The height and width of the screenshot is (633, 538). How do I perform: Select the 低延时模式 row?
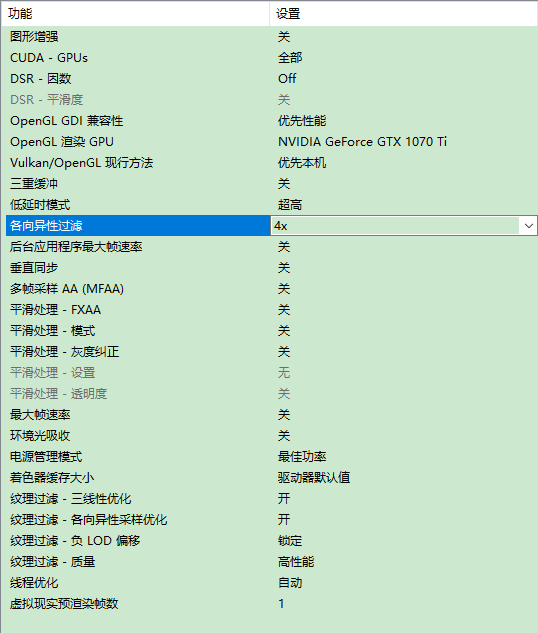[270, 205]
